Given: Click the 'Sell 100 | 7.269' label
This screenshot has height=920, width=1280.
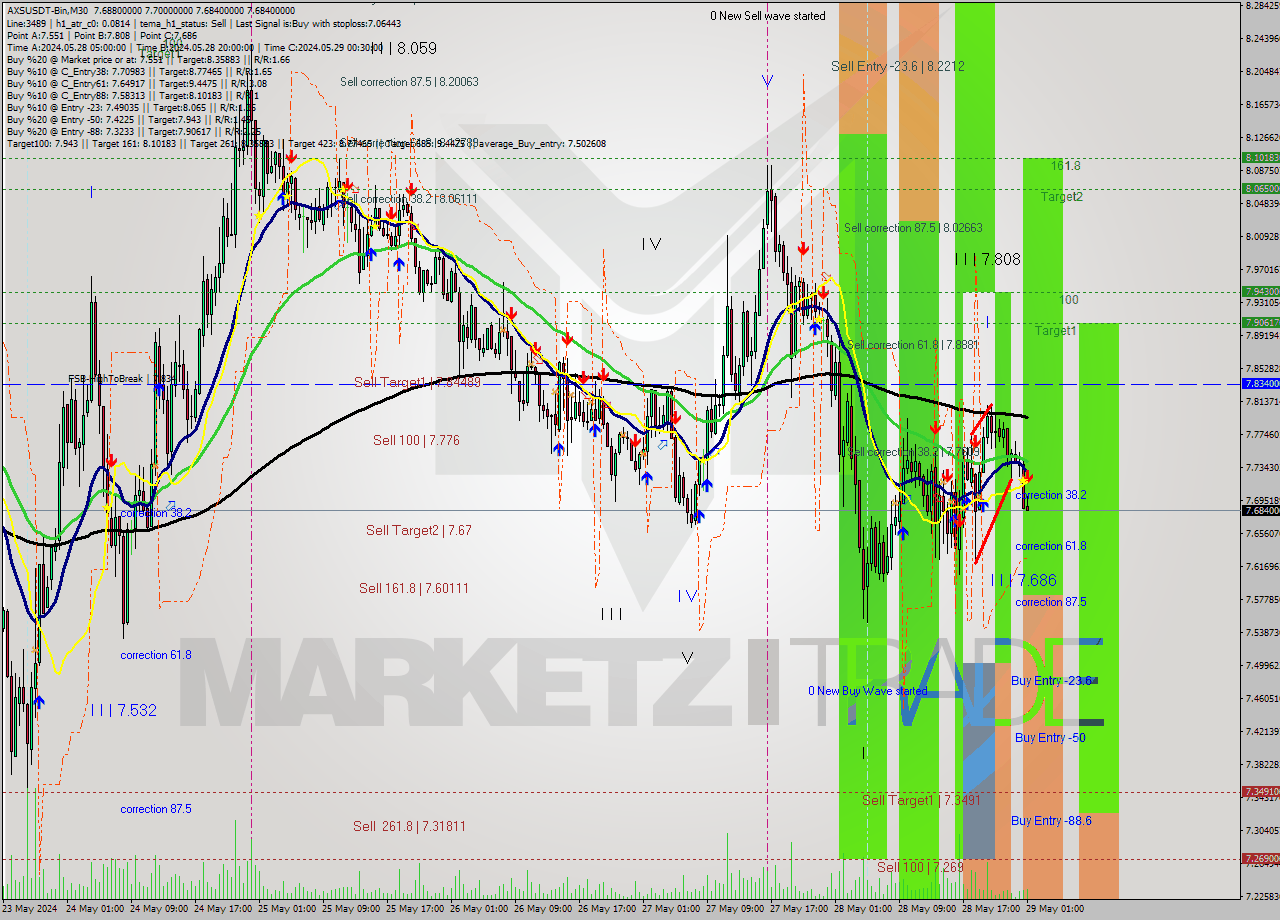Looking at the screenshot, I should point(920,867).
